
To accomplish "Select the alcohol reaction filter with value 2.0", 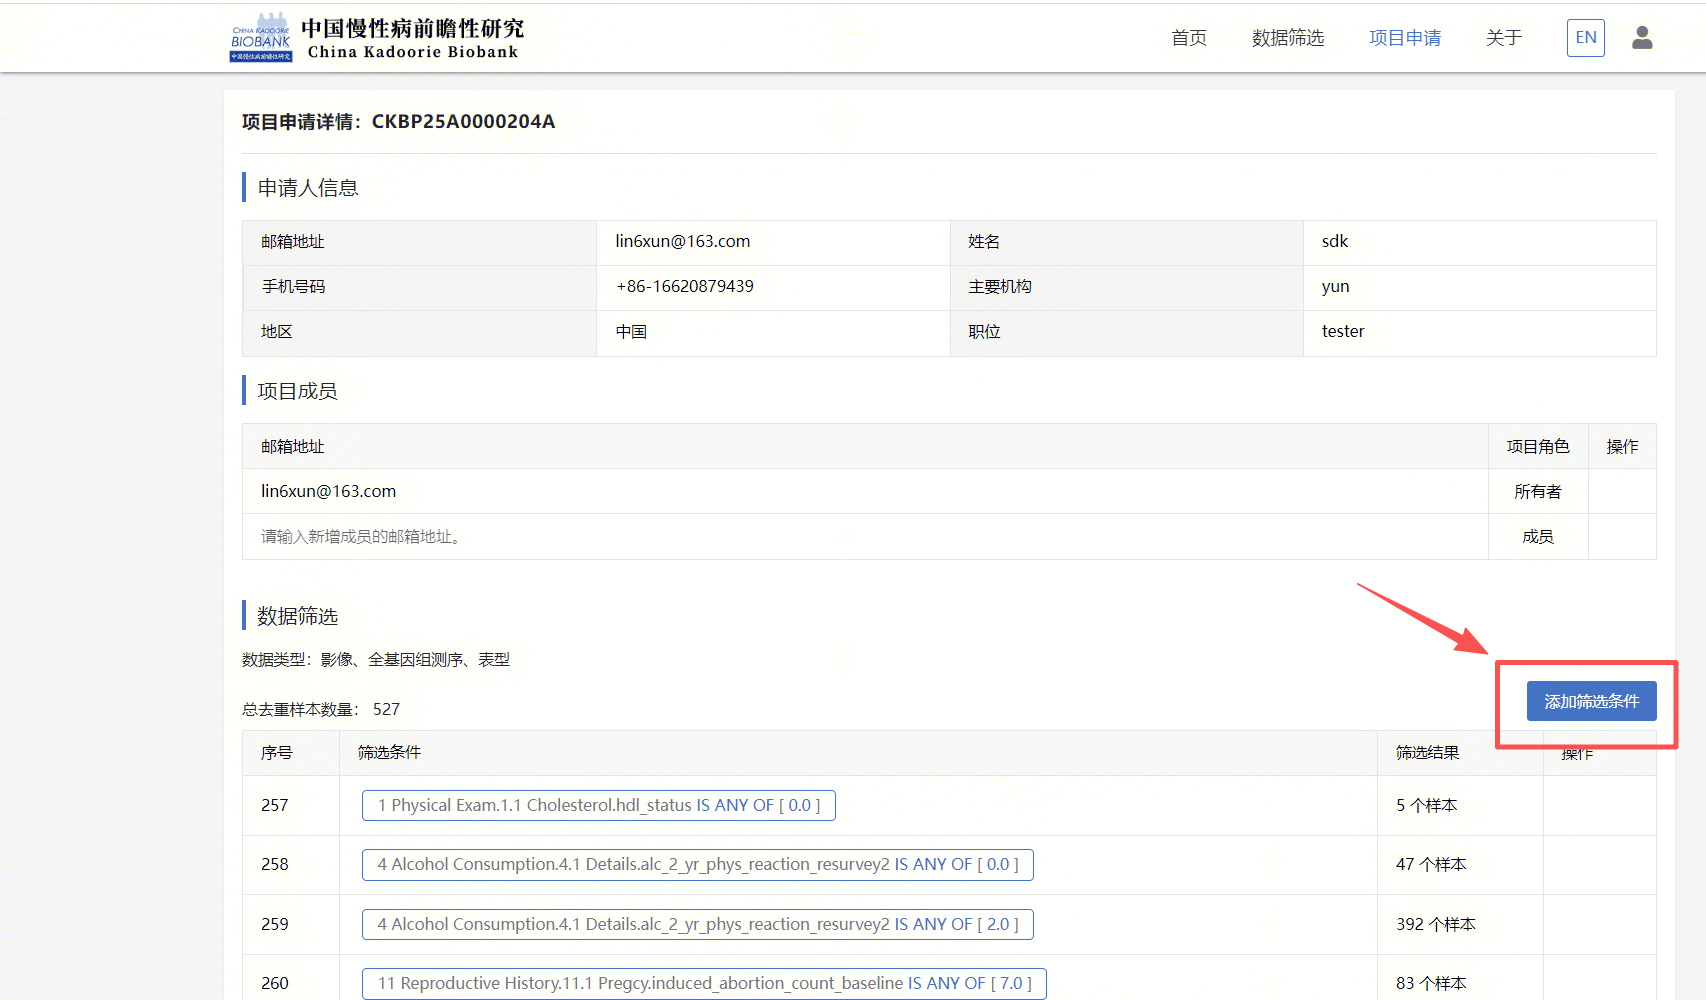I will pyautogui.click(x=697, y=924).
